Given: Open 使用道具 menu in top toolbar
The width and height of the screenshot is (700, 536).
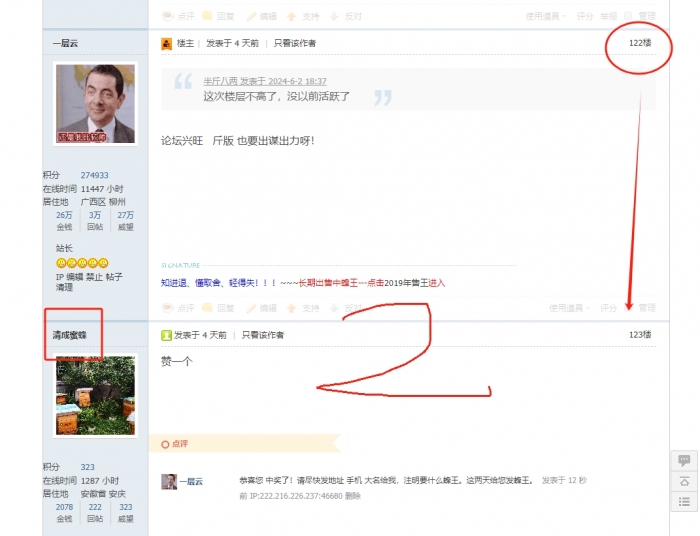Looking at the screenshot, I should click(547, 16).
